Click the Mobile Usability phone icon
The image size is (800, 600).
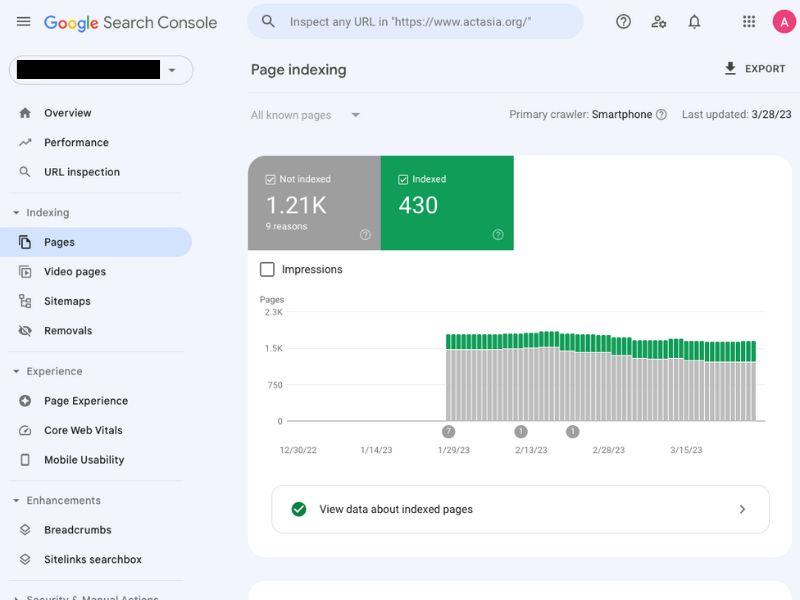pyautogui.click(x=25, y=460)
